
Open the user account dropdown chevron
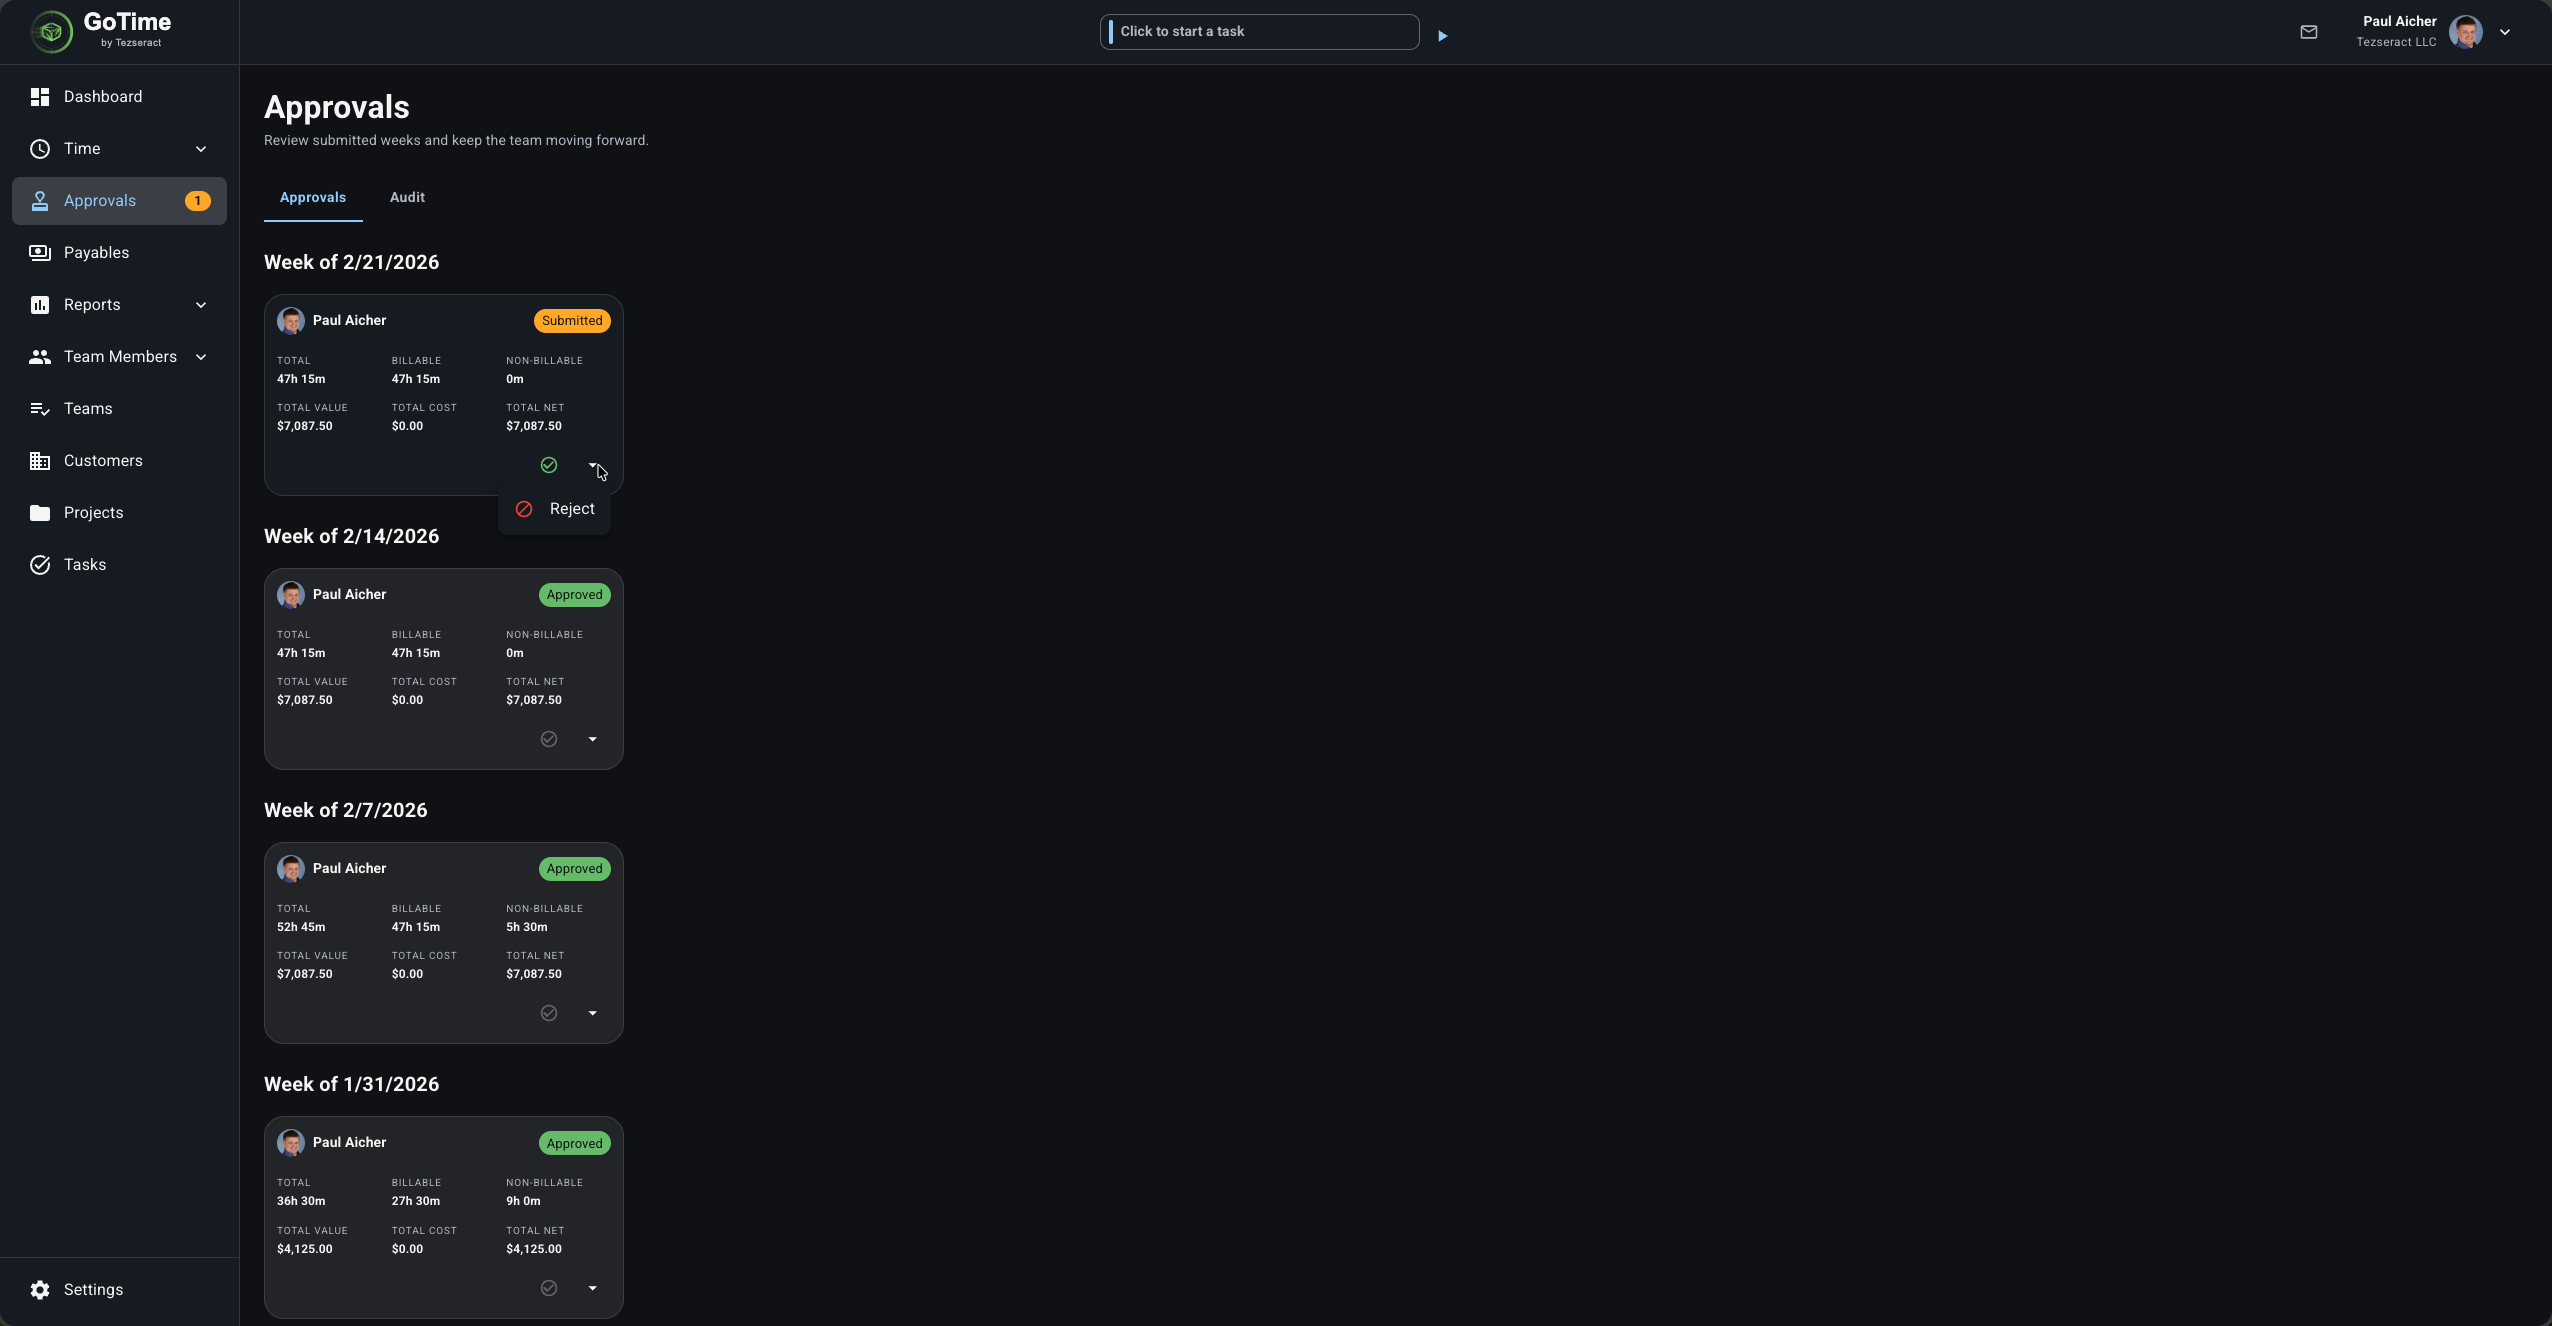click(2505, 32)
